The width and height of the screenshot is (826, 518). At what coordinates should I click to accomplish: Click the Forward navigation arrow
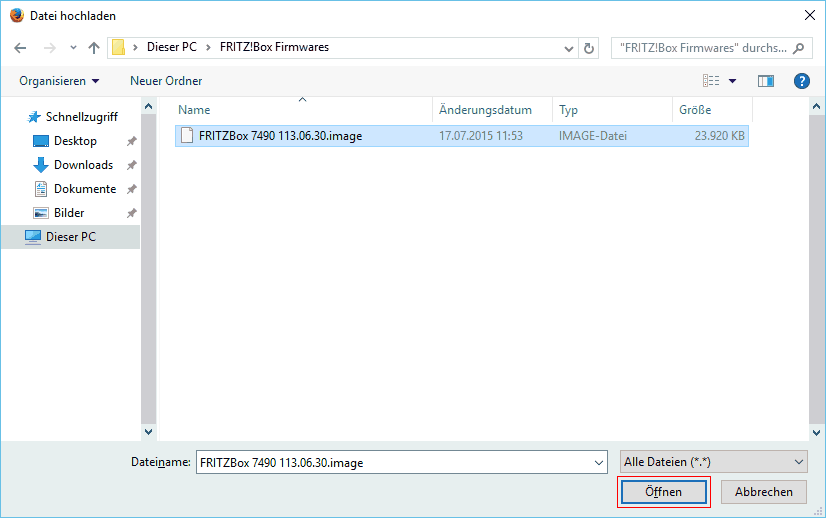click(50, 48)
